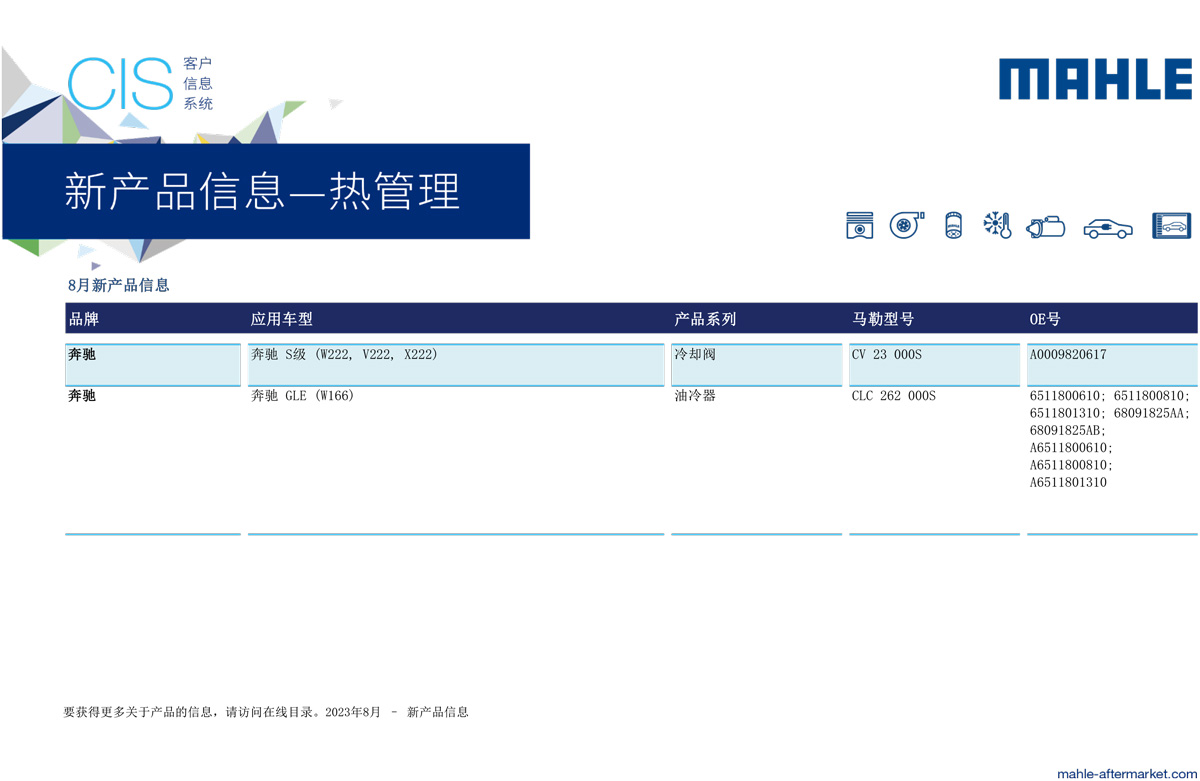
Task: Open the mahle-aftermarket.com link
Action: coord(1126,773)
